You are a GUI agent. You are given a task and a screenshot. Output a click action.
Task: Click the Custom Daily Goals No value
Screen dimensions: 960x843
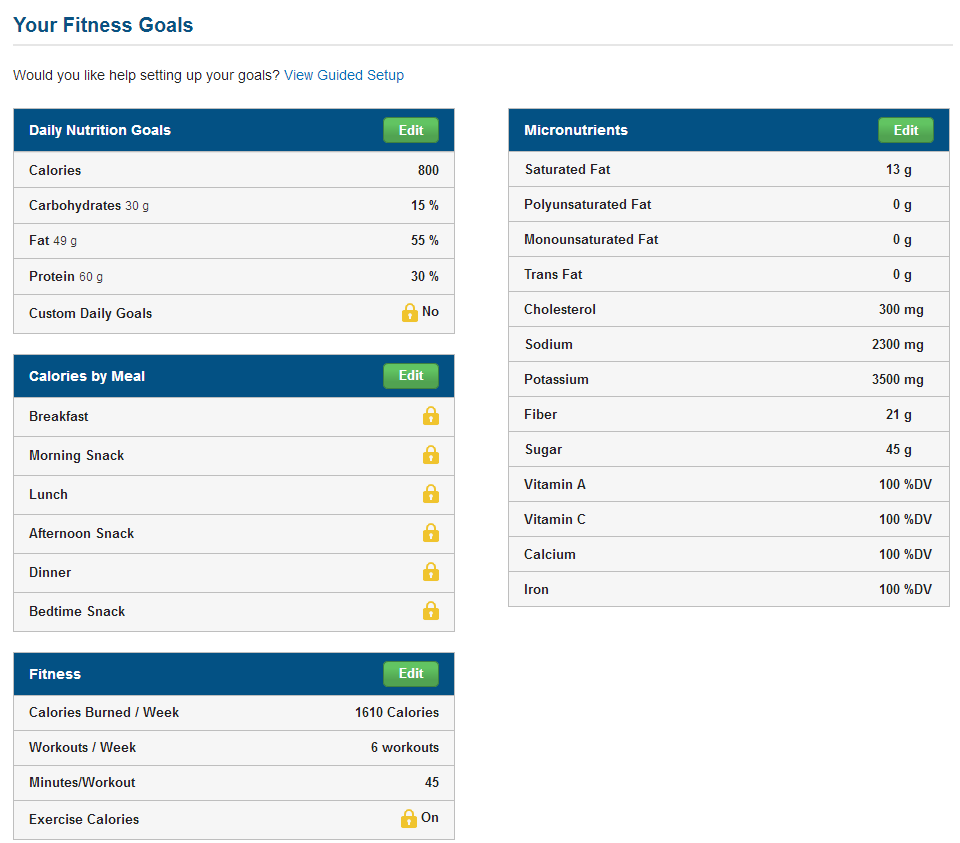pos(430,312)
